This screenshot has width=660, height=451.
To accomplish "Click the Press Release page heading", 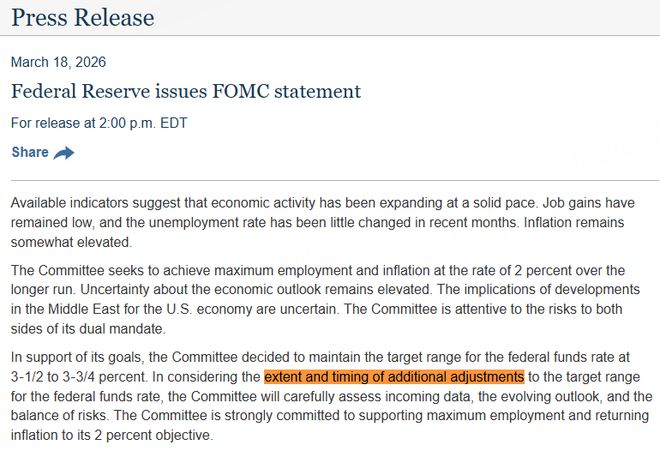I will [83, 18].
